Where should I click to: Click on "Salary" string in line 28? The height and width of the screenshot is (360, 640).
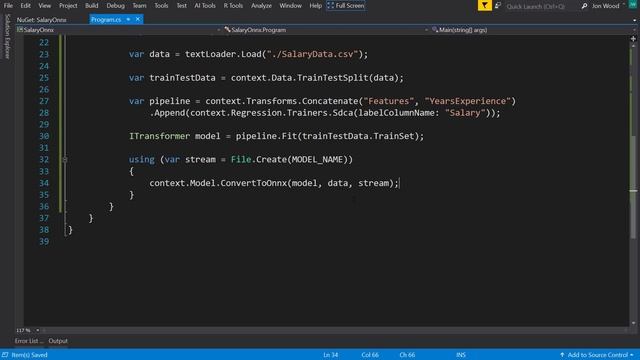(465, 113)
